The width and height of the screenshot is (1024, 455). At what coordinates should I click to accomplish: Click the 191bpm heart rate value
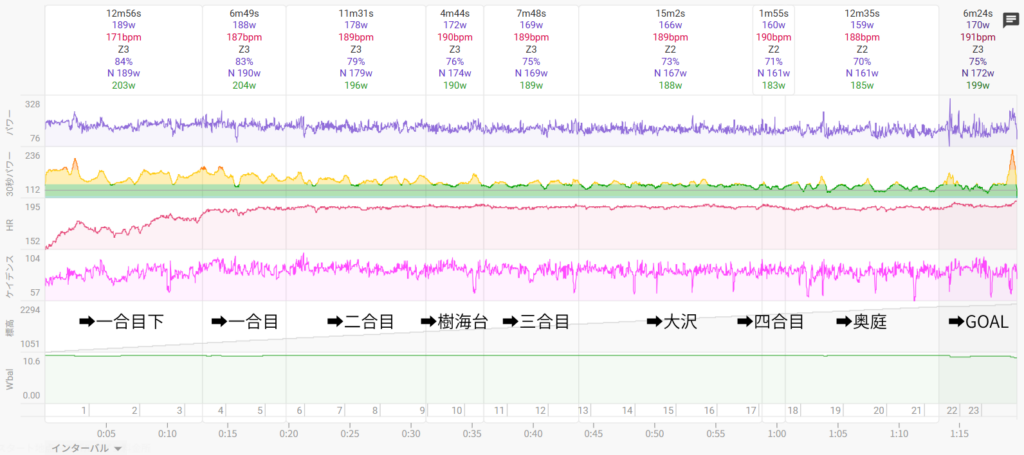978,37
